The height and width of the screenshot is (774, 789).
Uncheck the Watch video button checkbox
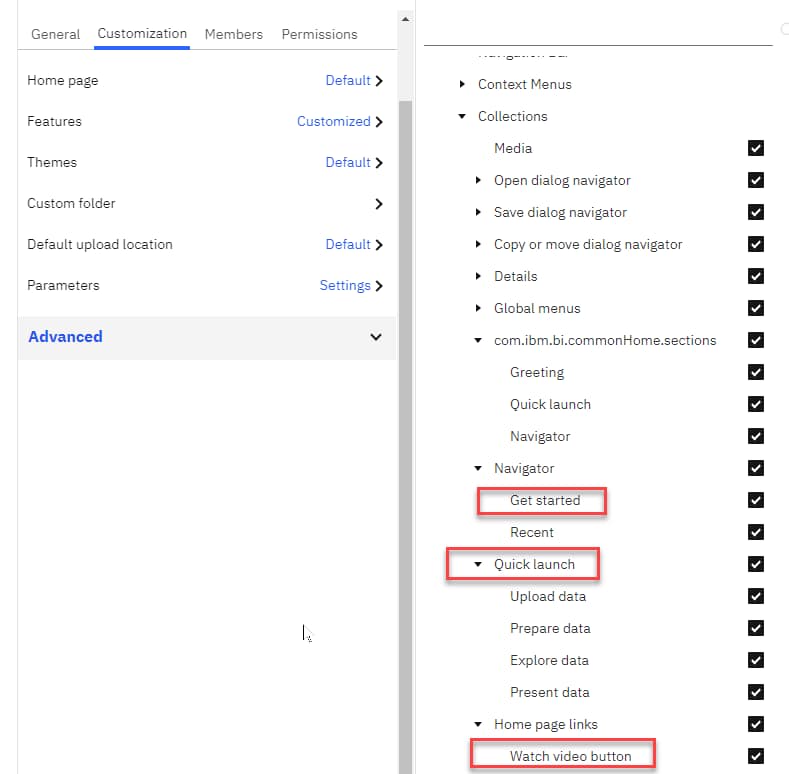(756, 756)
